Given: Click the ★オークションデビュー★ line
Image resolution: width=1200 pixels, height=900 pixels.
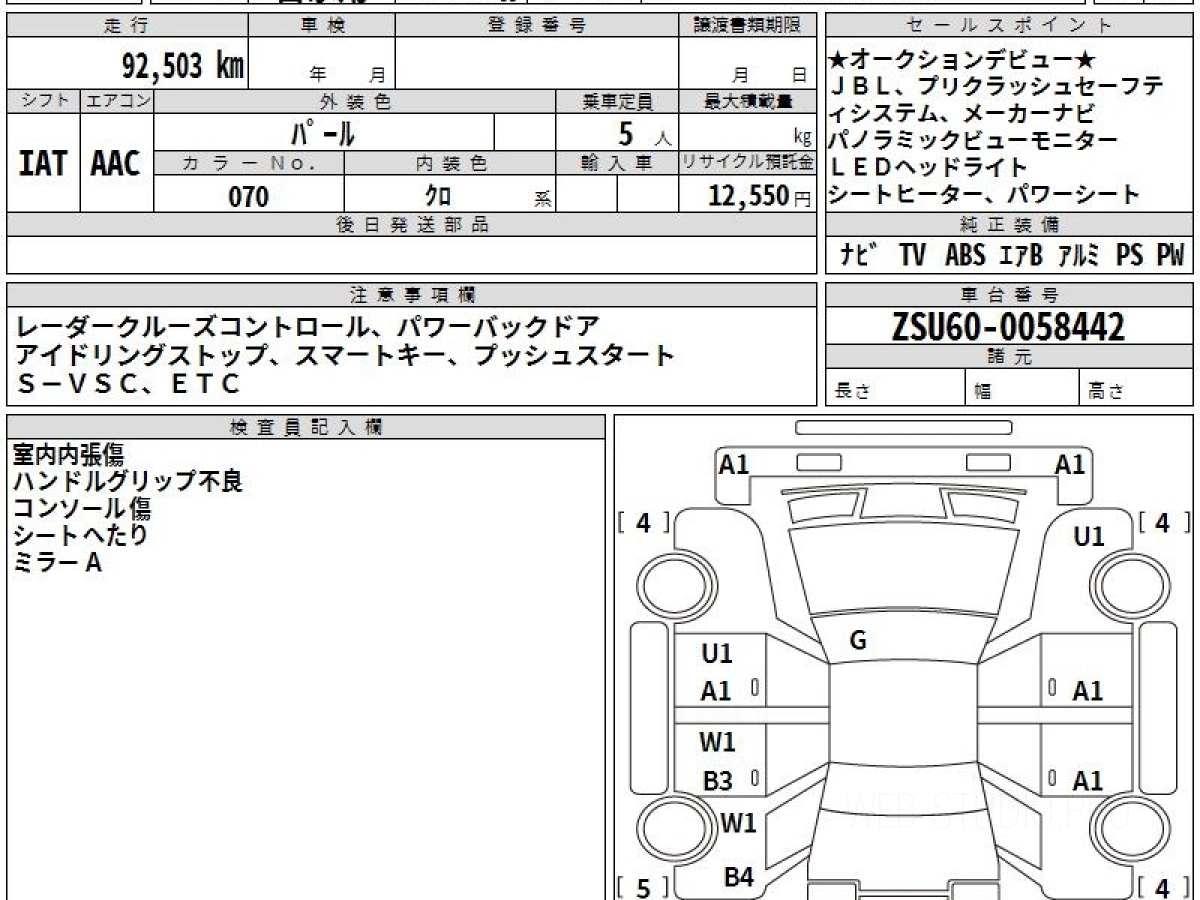Looking at the screenshot, I should click(x=963, y=62).
